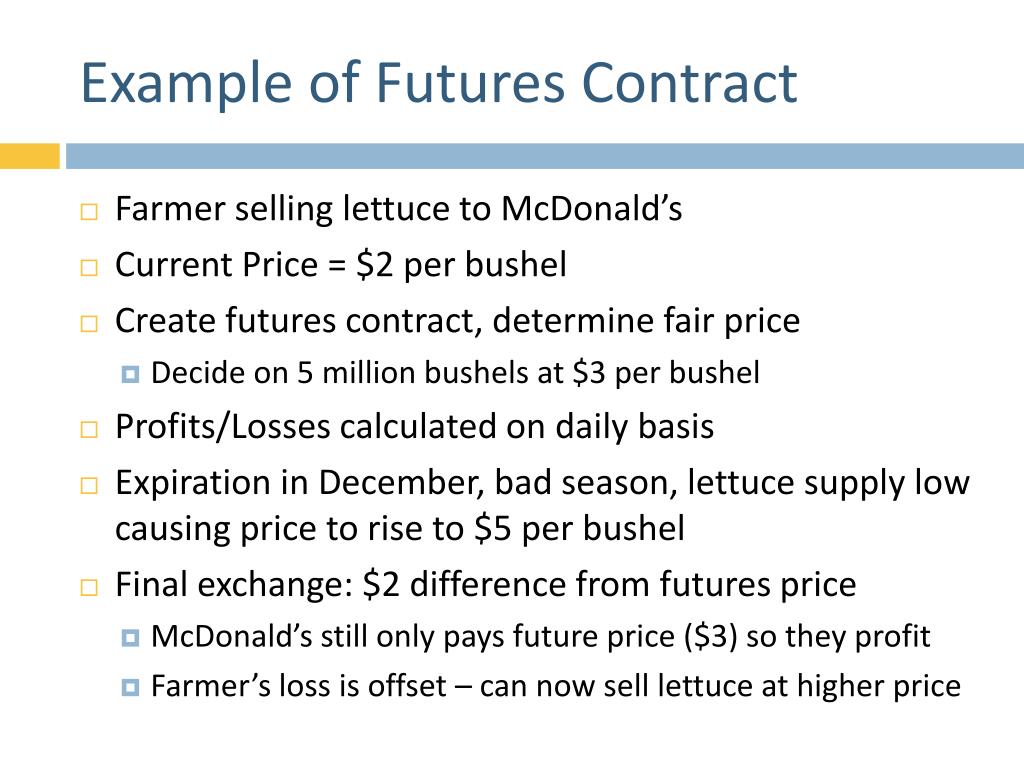
Task: Click the text 'Create futures contract, determine fair price'
Action: tap(457, 322)
